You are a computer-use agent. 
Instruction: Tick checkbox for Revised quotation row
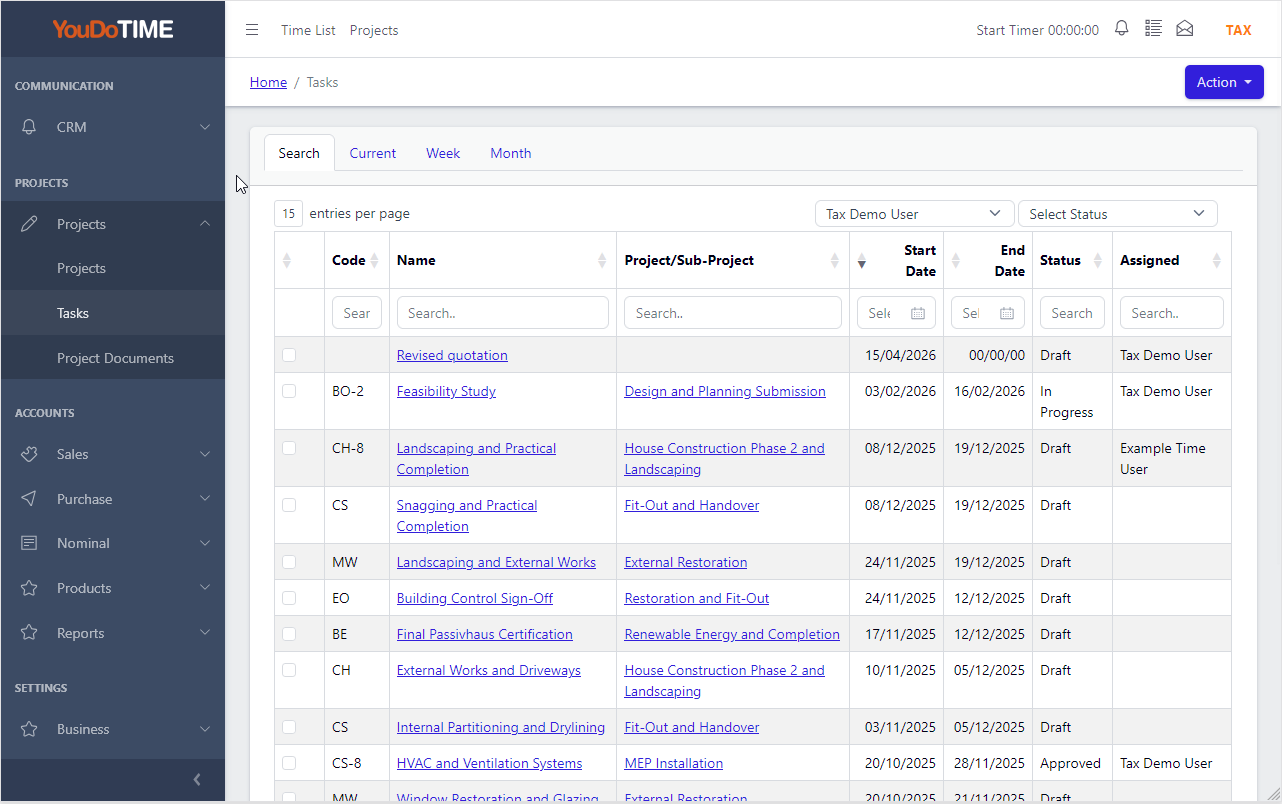coord(289,355)
